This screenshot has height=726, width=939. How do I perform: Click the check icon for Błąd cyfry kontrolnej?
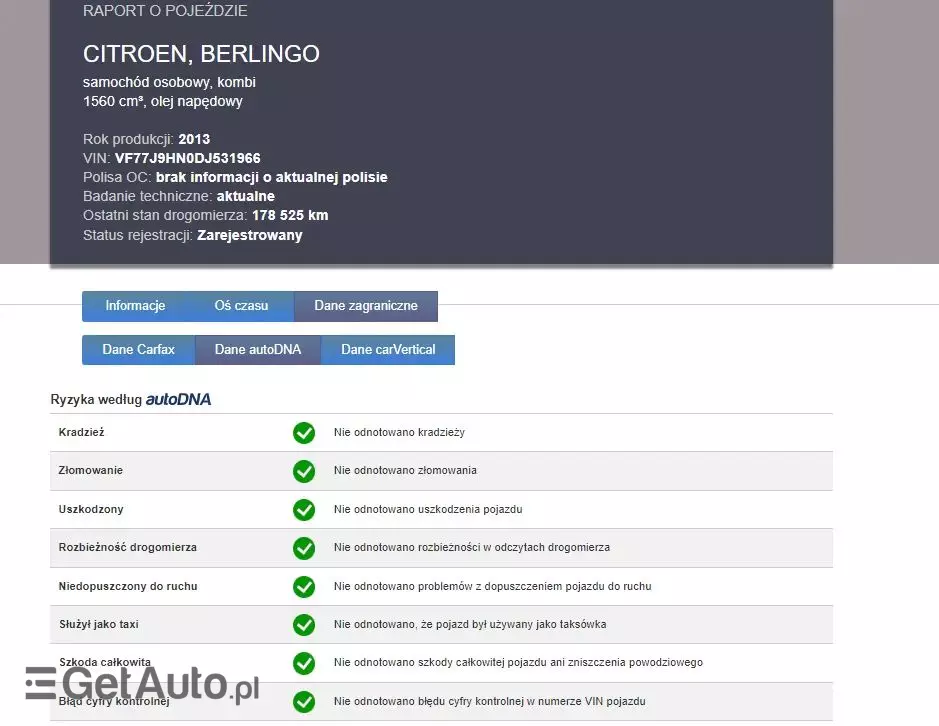[304, 701]
